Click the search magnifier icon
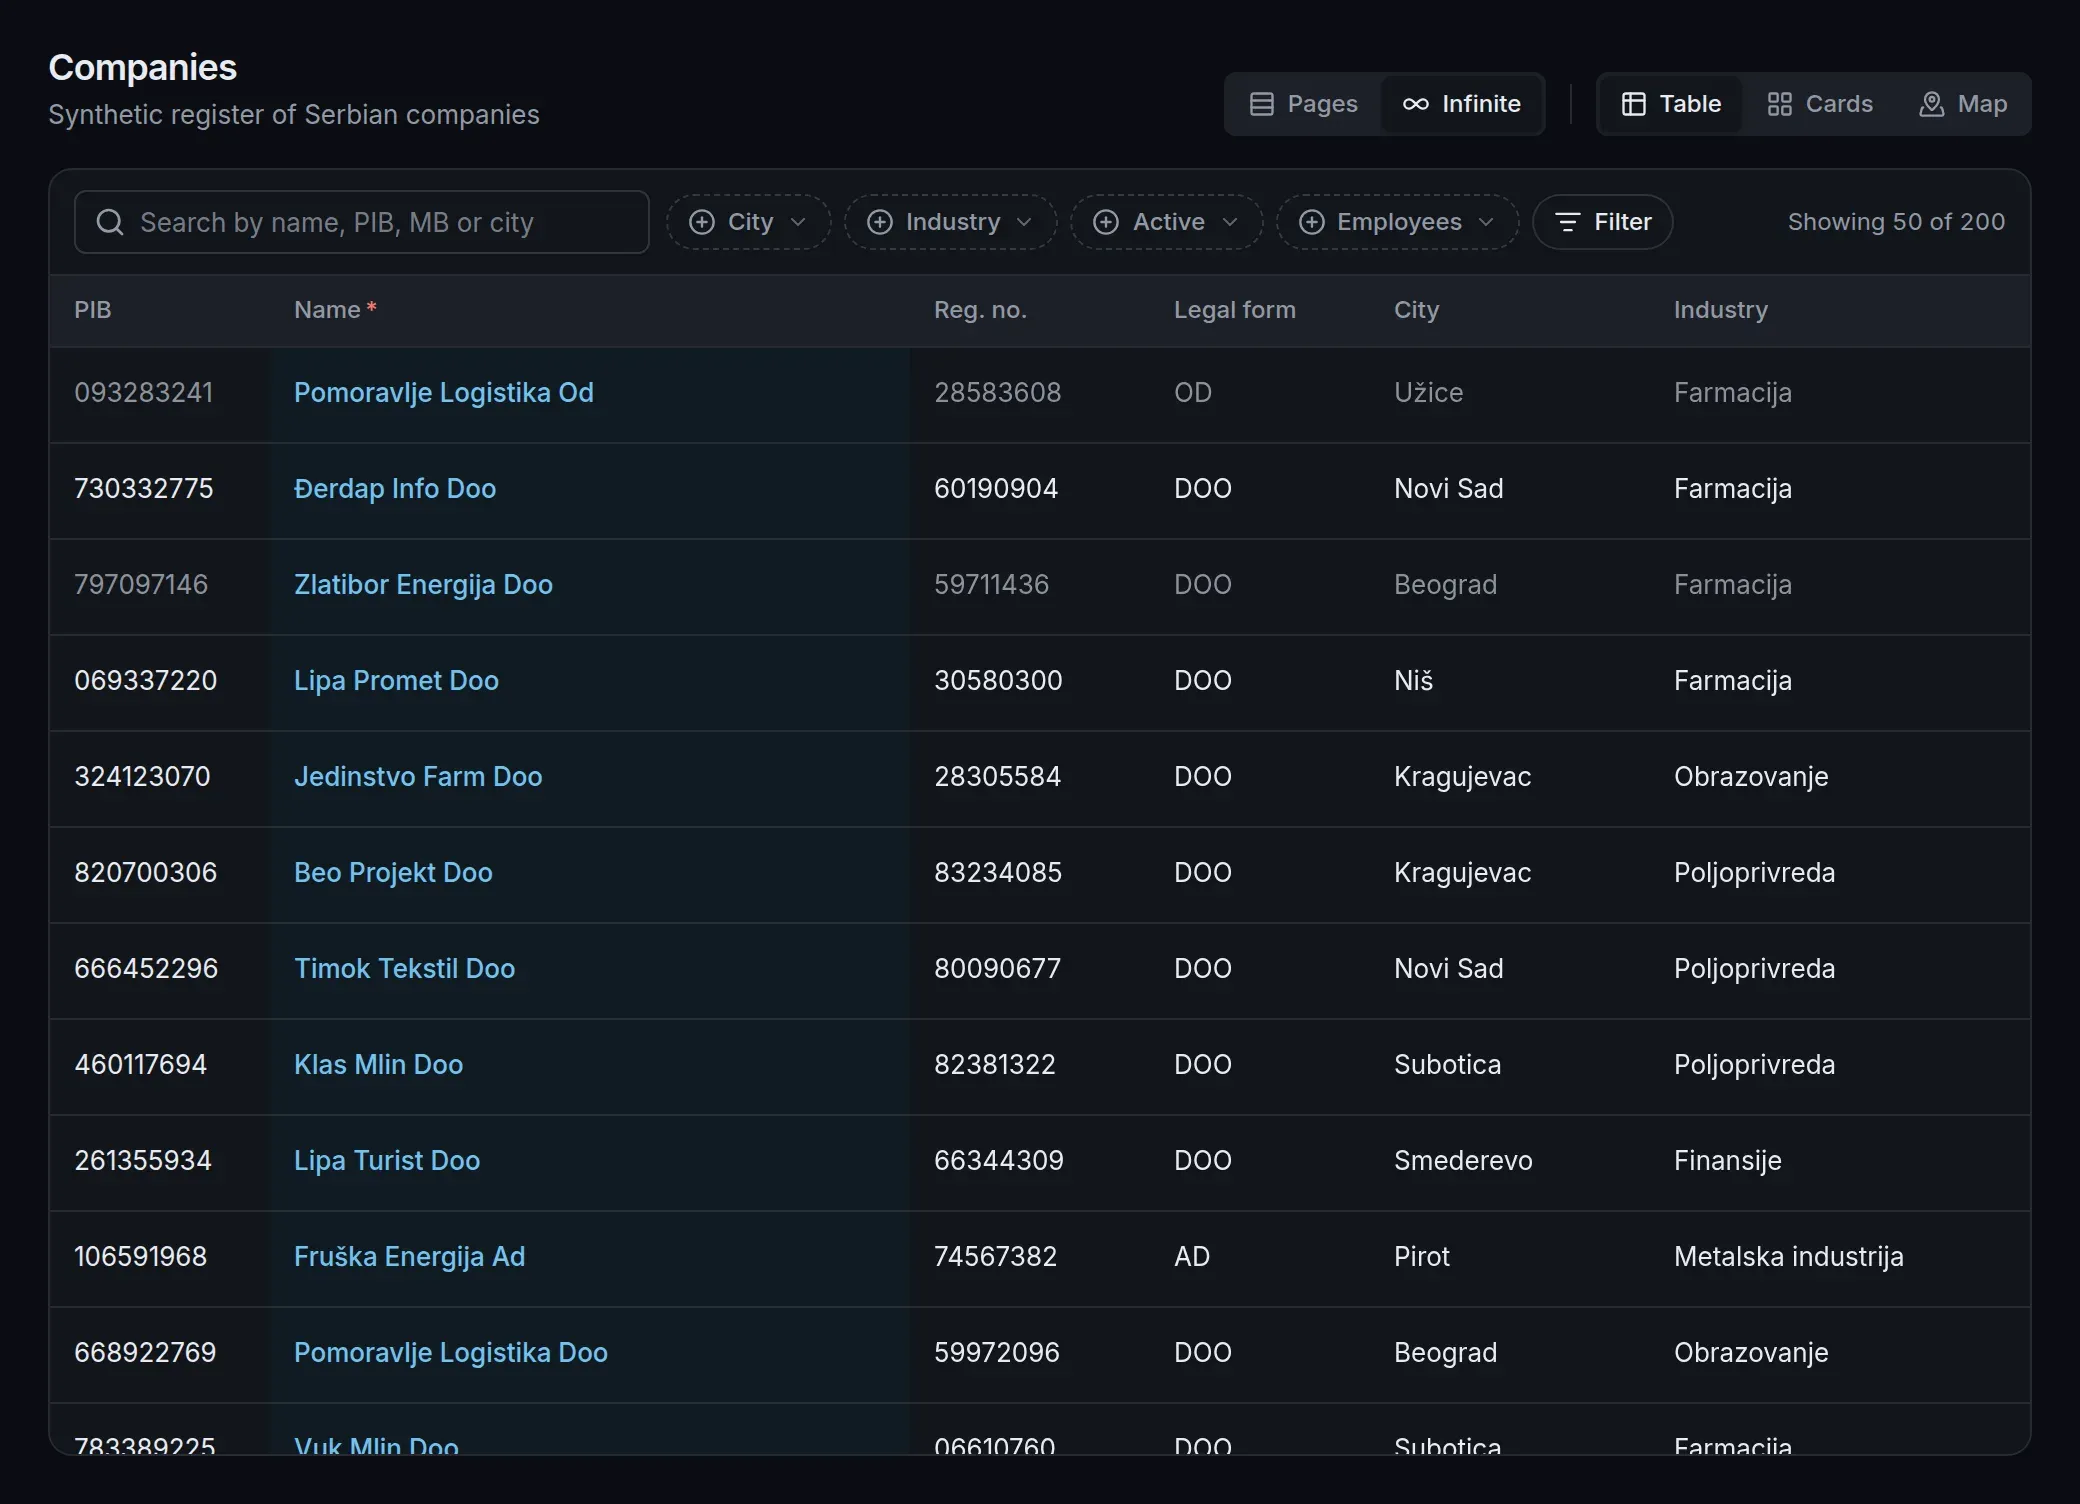The height and width of the screenshot is (1504, 2080). 110,222
